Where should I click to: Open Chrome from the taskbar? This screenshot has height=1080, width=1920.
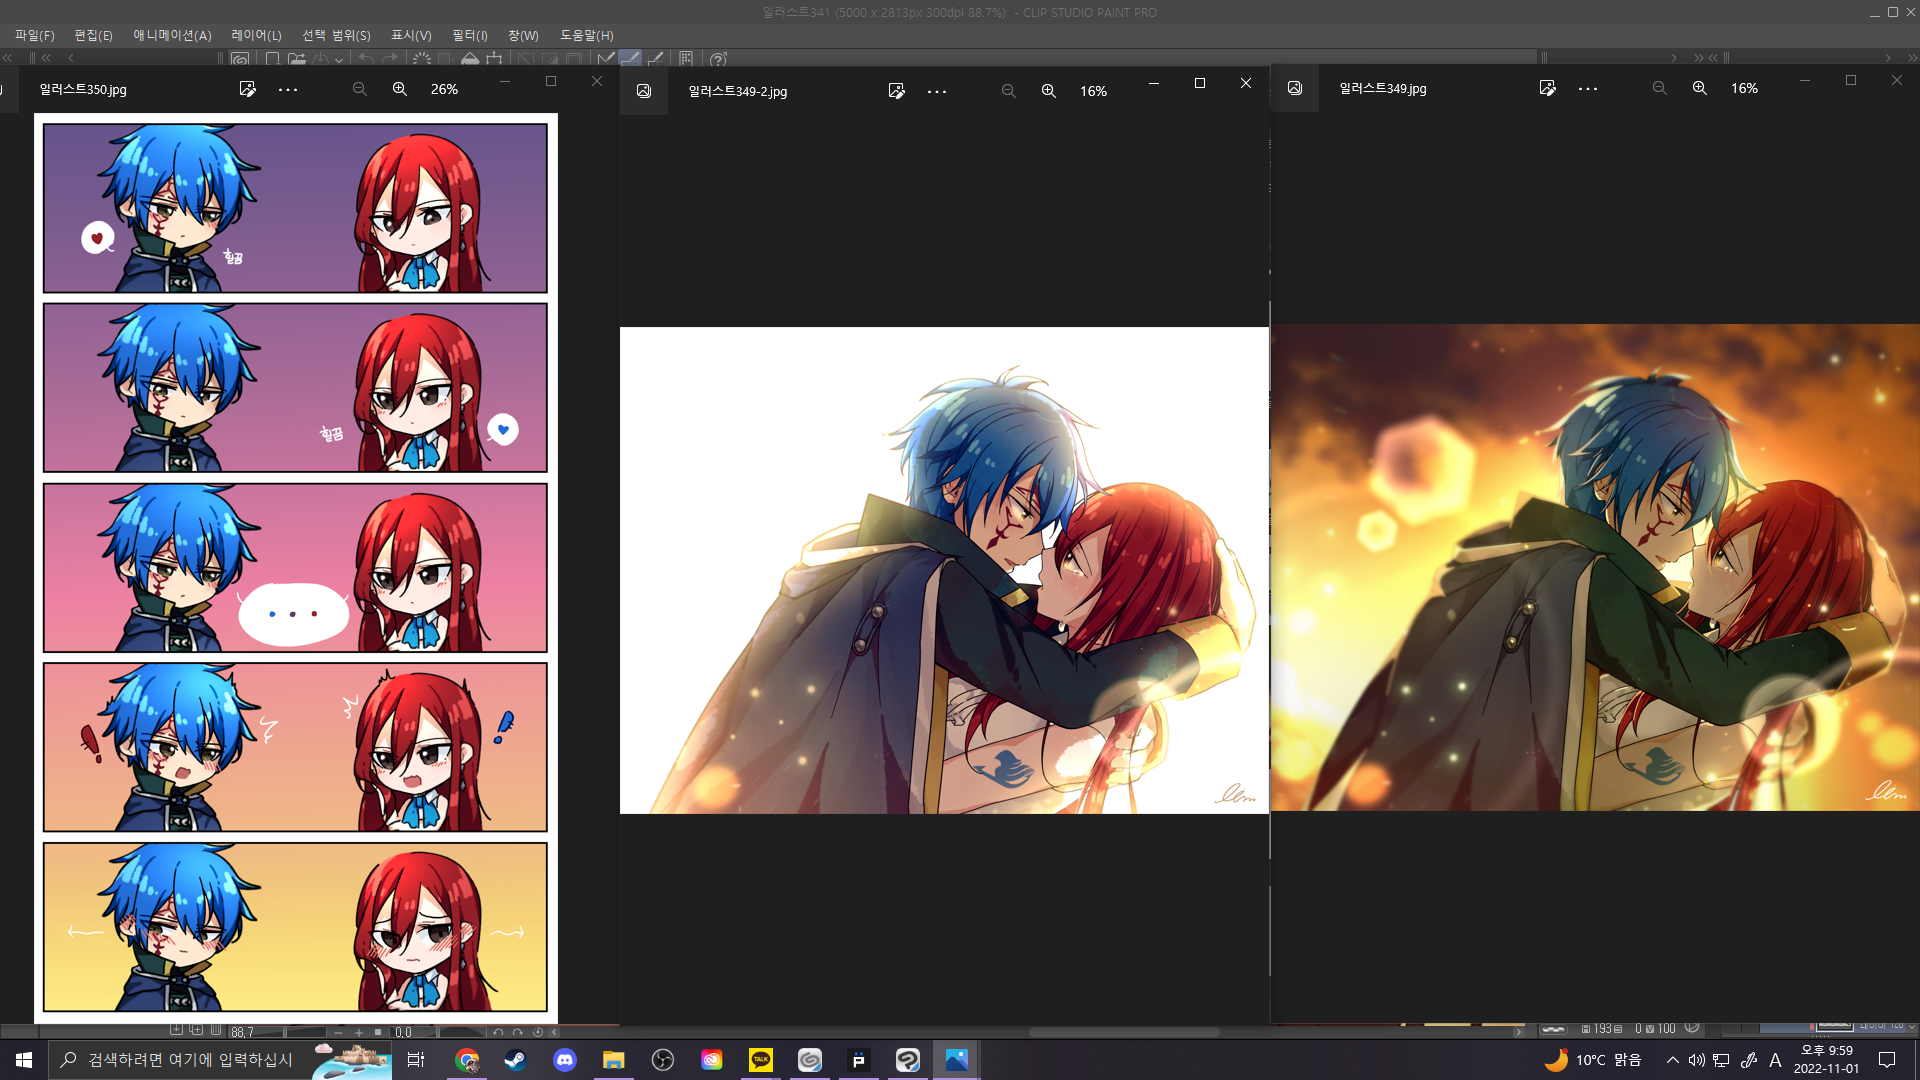point(467,1060)
